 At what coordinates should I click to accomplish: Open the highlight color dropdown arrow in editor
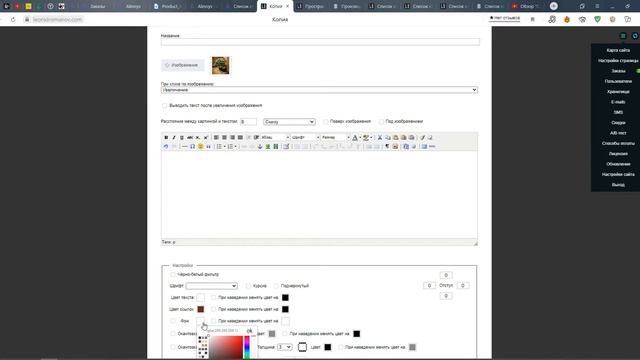click(371, 138)
